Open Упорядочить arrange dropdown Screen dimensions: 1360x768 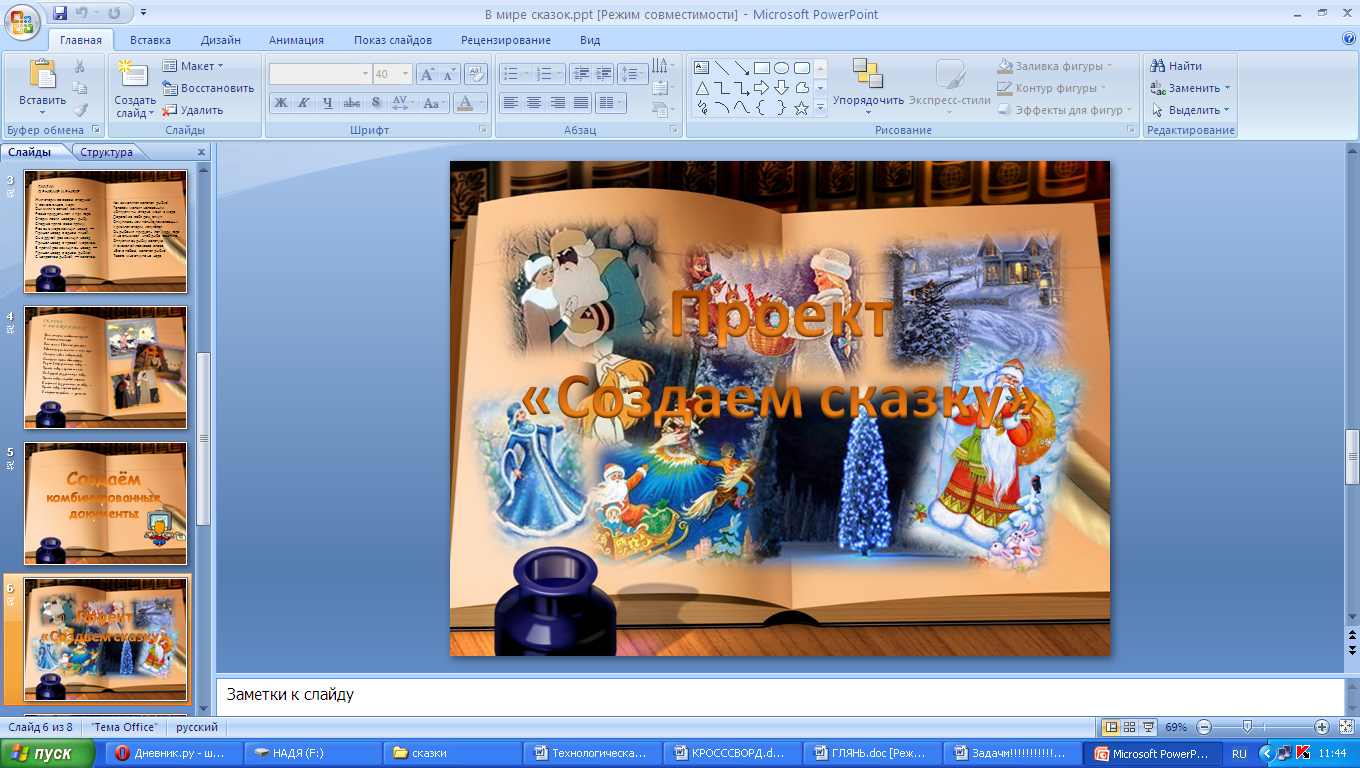pos(868,86)
